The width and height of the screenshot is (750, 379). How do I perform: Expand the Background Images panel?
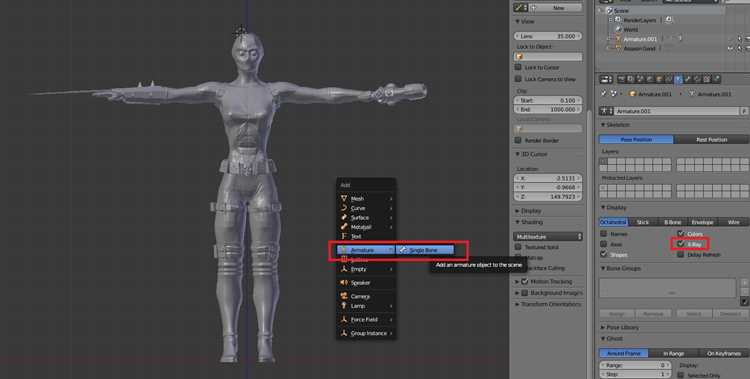[x=518, y=292]
